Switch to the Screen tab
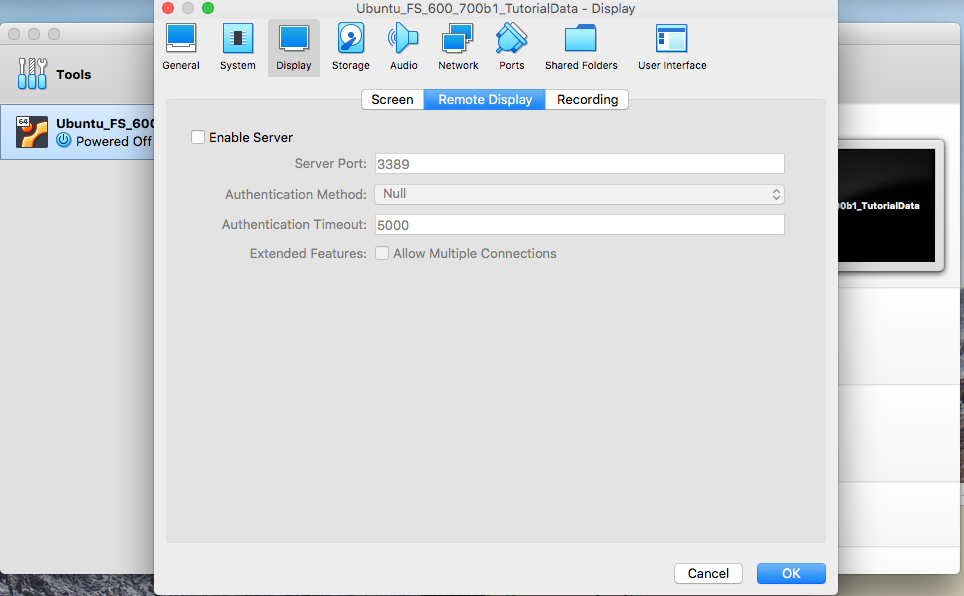This screenshot has height=596, width=964. click(392, 99)
